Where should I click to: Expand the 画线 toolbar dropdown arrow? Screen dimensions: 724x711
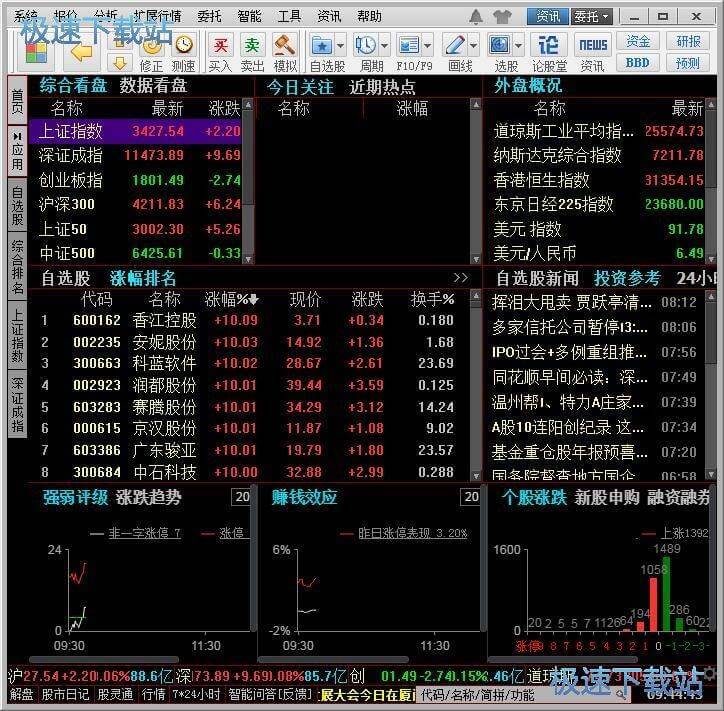pyautogui.click(x=474, y=46)
